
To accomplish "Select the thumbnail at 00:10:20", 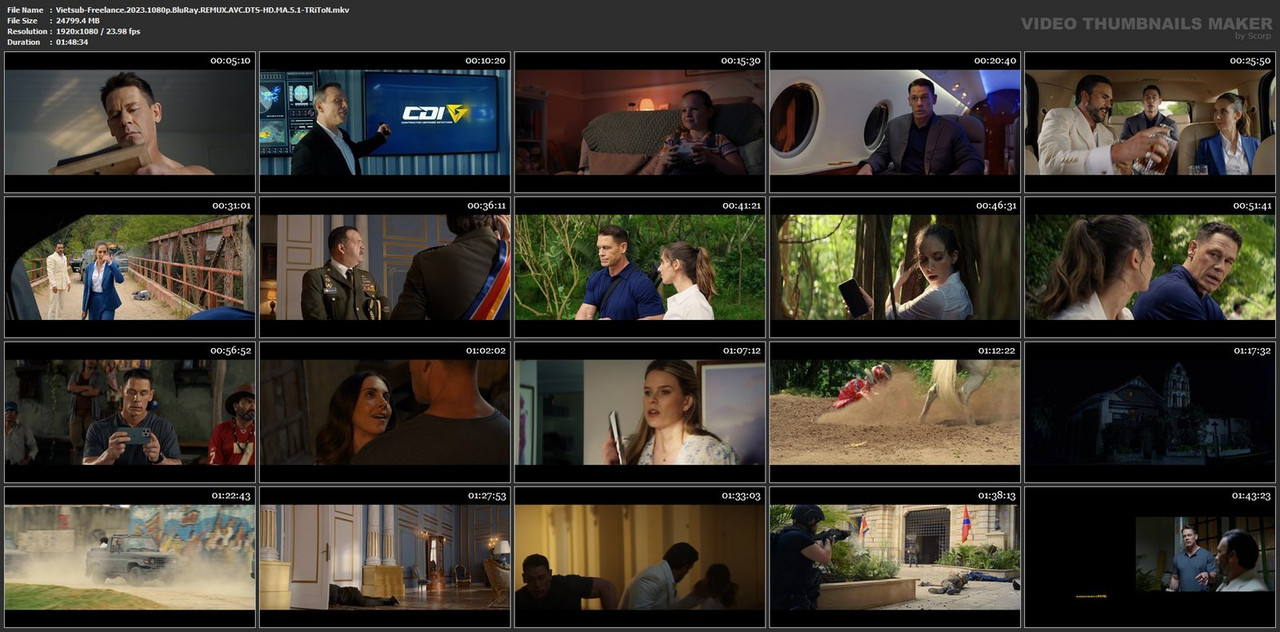I will [x=385, y=122].
